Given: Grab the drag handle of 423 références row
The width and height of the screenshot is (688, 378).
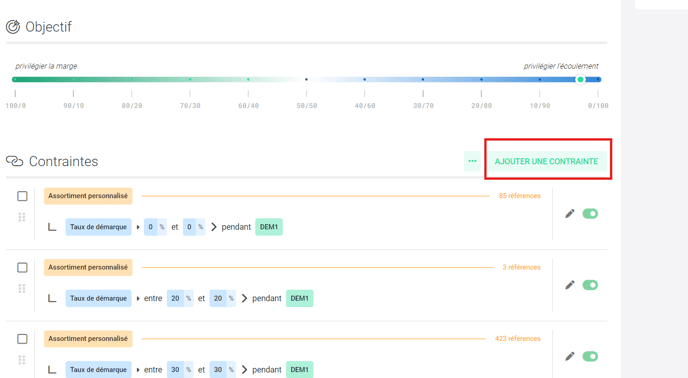Looking at the screenshot, I should click(22, 360).
